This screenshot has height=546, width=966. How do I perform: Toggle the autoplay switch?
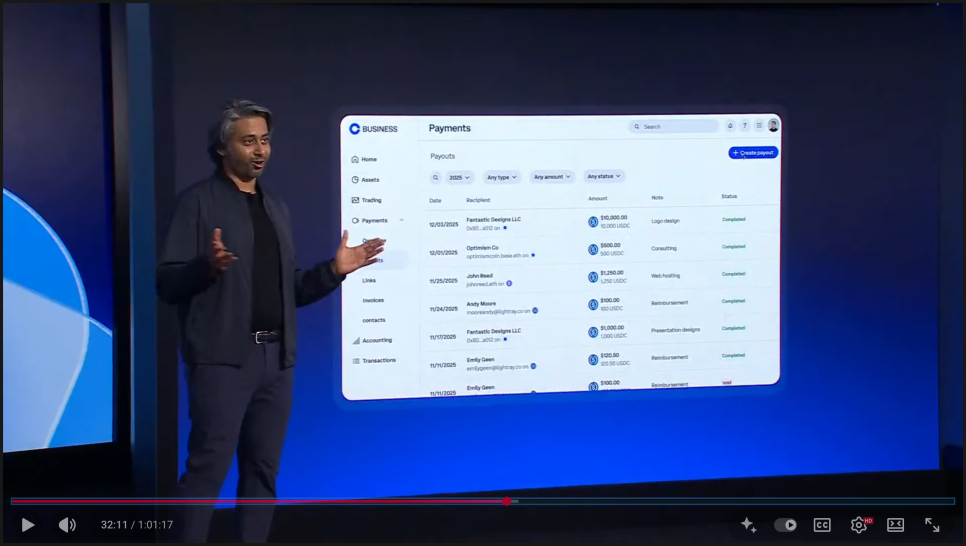(x=786, y=525)
